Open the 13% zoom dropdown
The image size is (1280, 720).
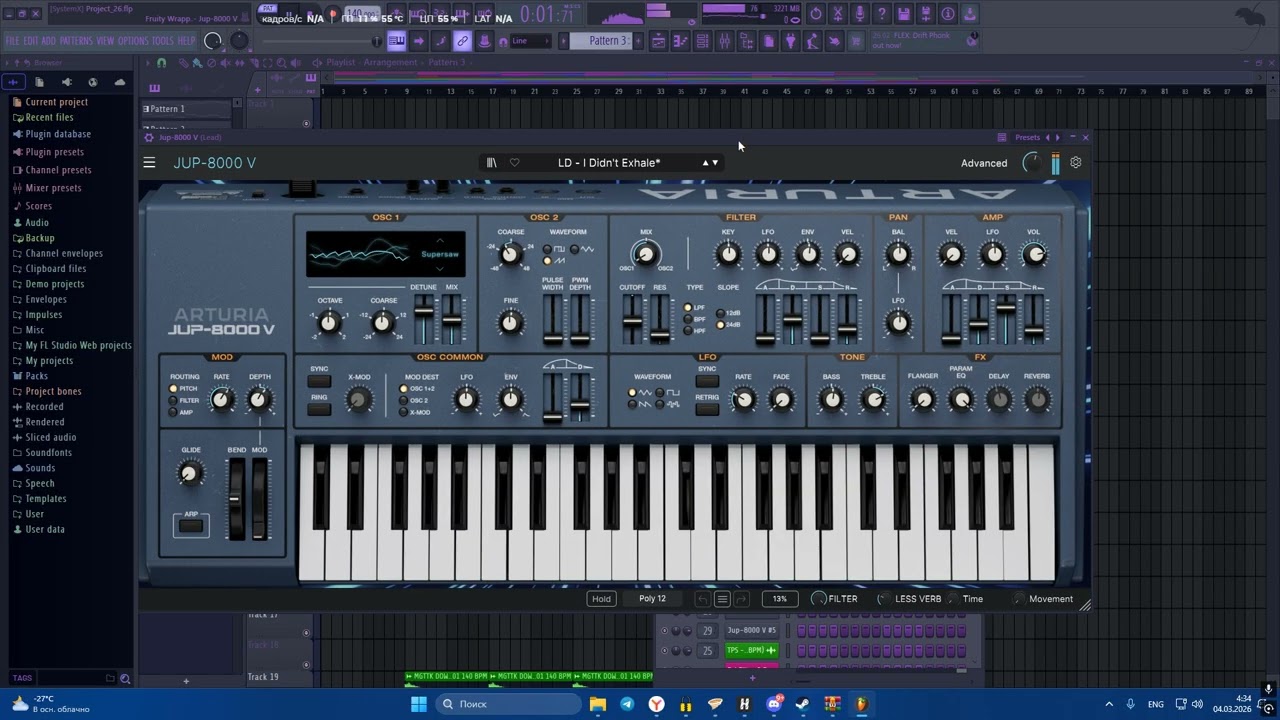coord(780,599)
